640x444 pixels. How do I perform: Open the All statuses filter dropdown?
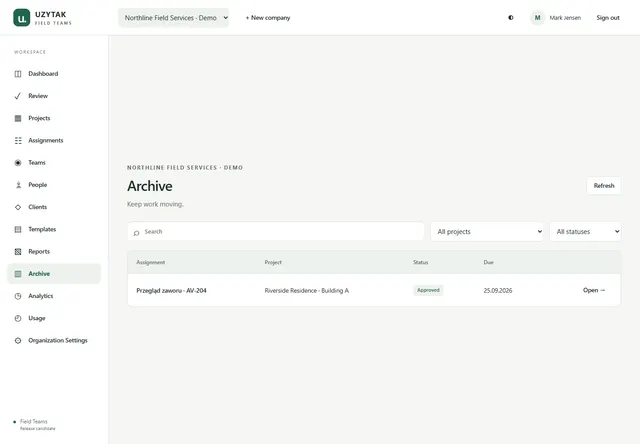[585, 232]
